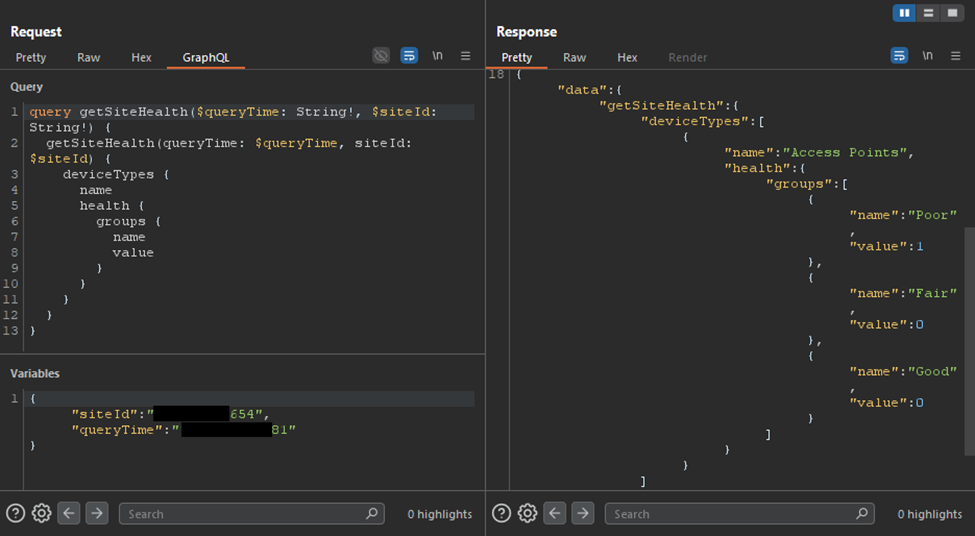Toggle hide non-printable characters icon in Request
This screenshot has height=536, width=975.
pos(381,55)
